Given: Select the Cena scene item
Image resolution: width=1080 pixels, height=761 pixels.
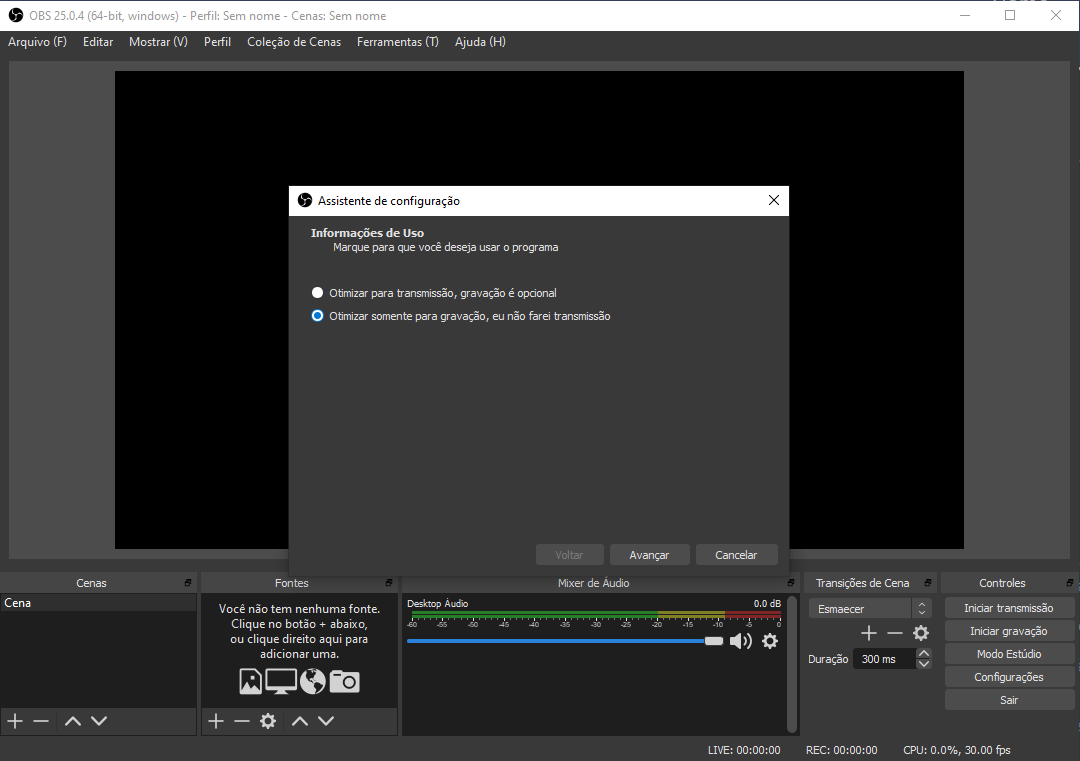Looking at the screenshot, I should 98,603.
